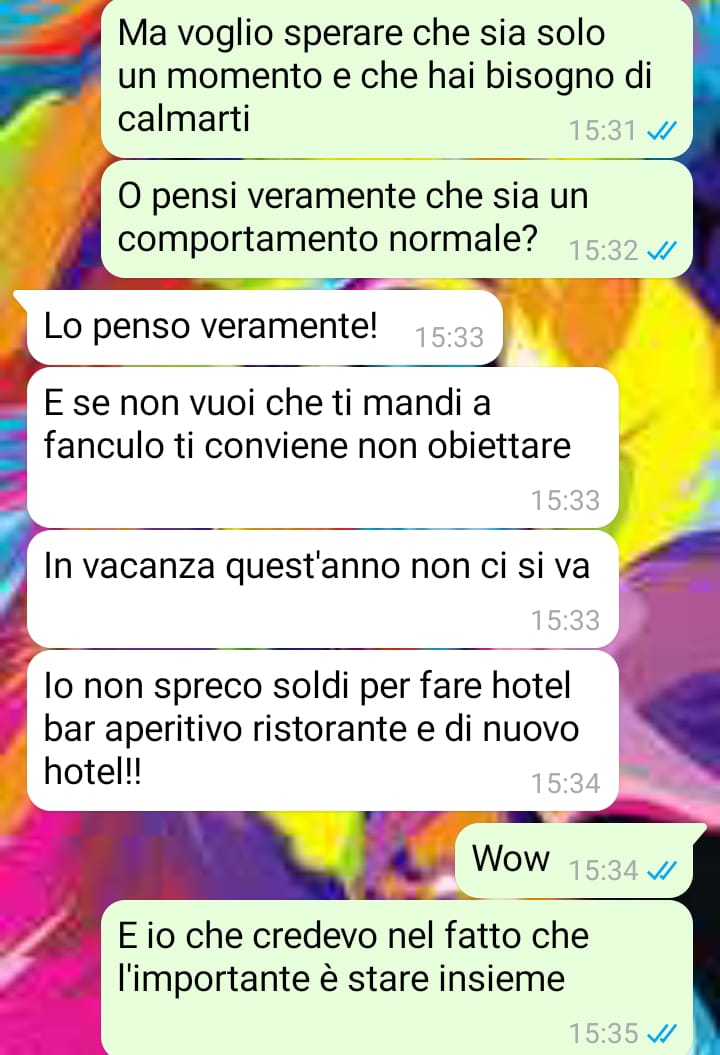Tap the 15:33 timestamp on the vacation message

(x=565, y=620)
